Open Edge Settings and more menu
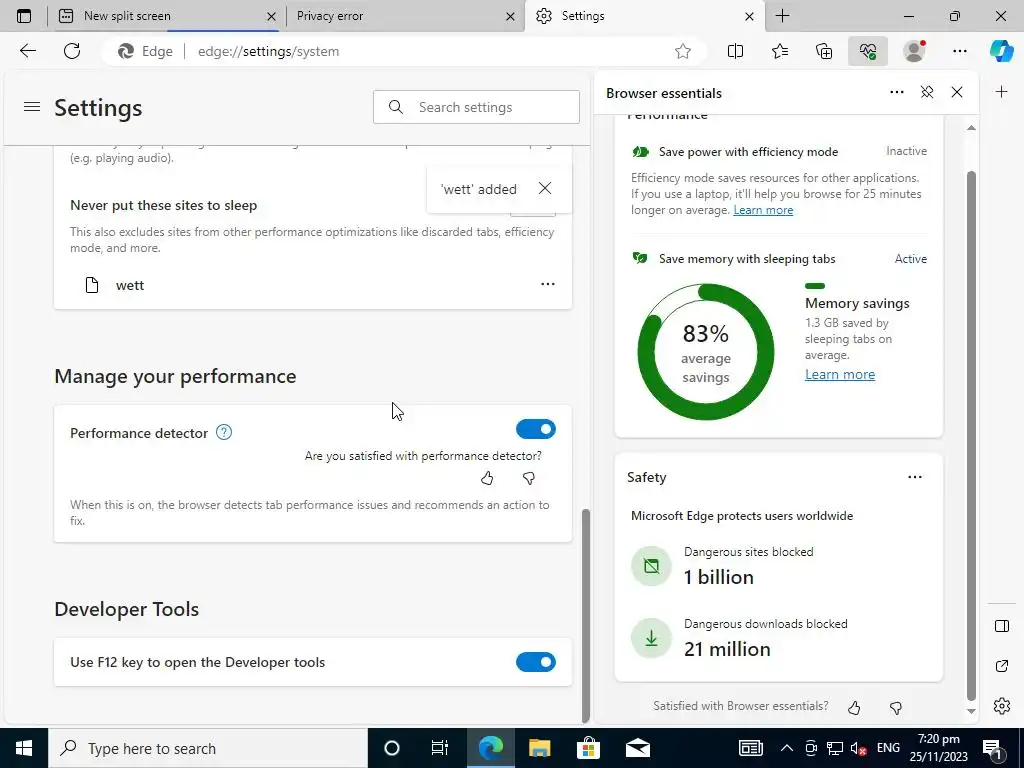The image size is (1024, 768). pyautogui.click(x=959, y=51)
